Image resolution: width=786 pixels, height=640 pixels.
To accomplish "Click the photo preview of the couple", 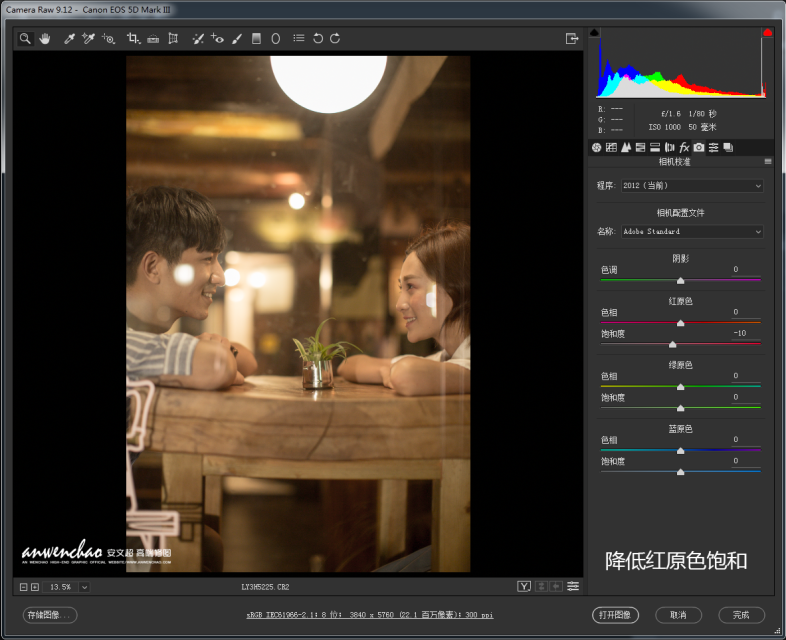I will (298, 314).
